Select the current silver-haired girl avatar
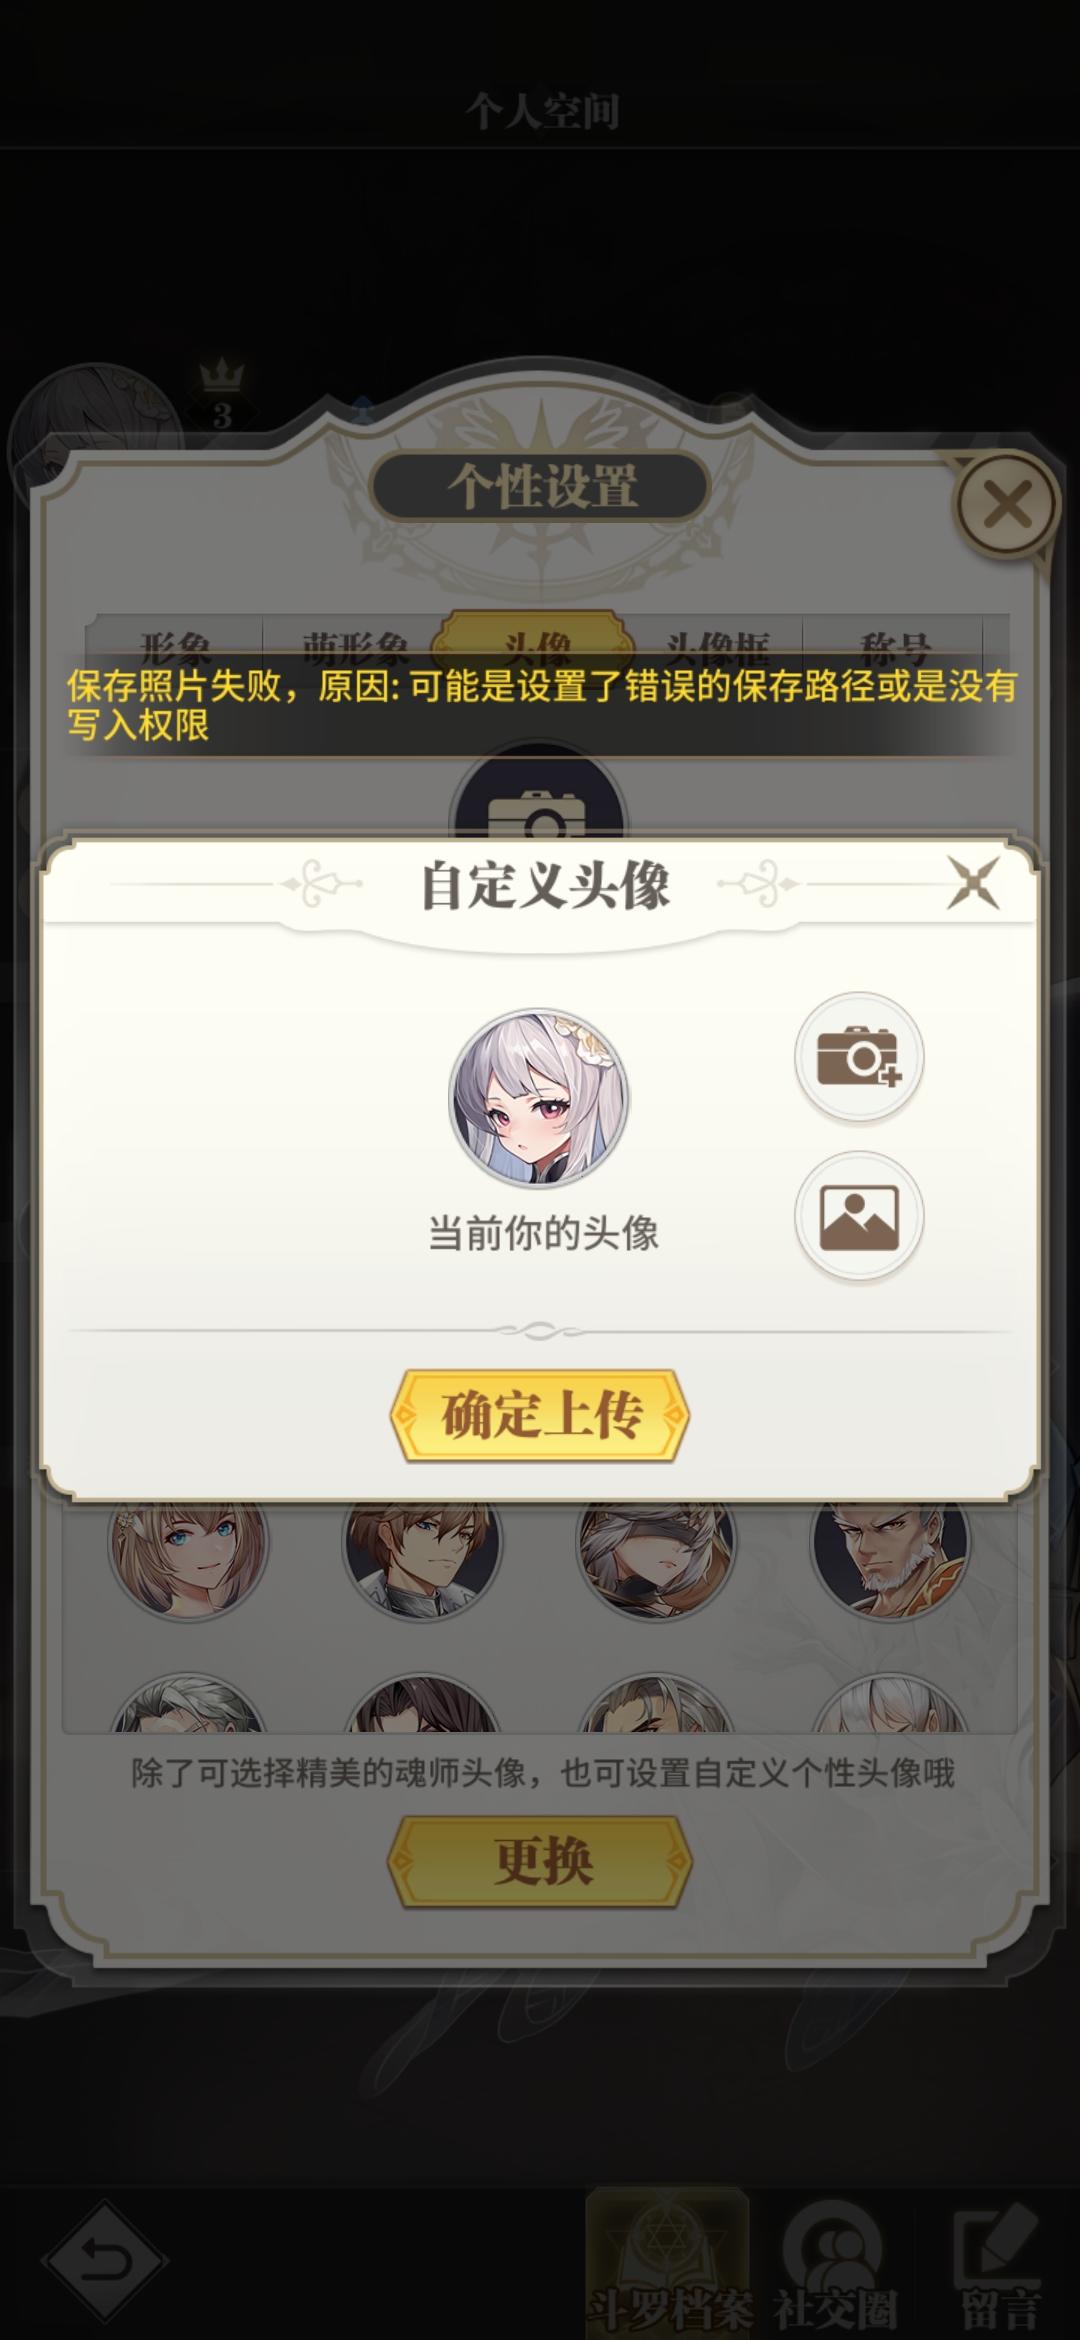 click(538, 1098)
